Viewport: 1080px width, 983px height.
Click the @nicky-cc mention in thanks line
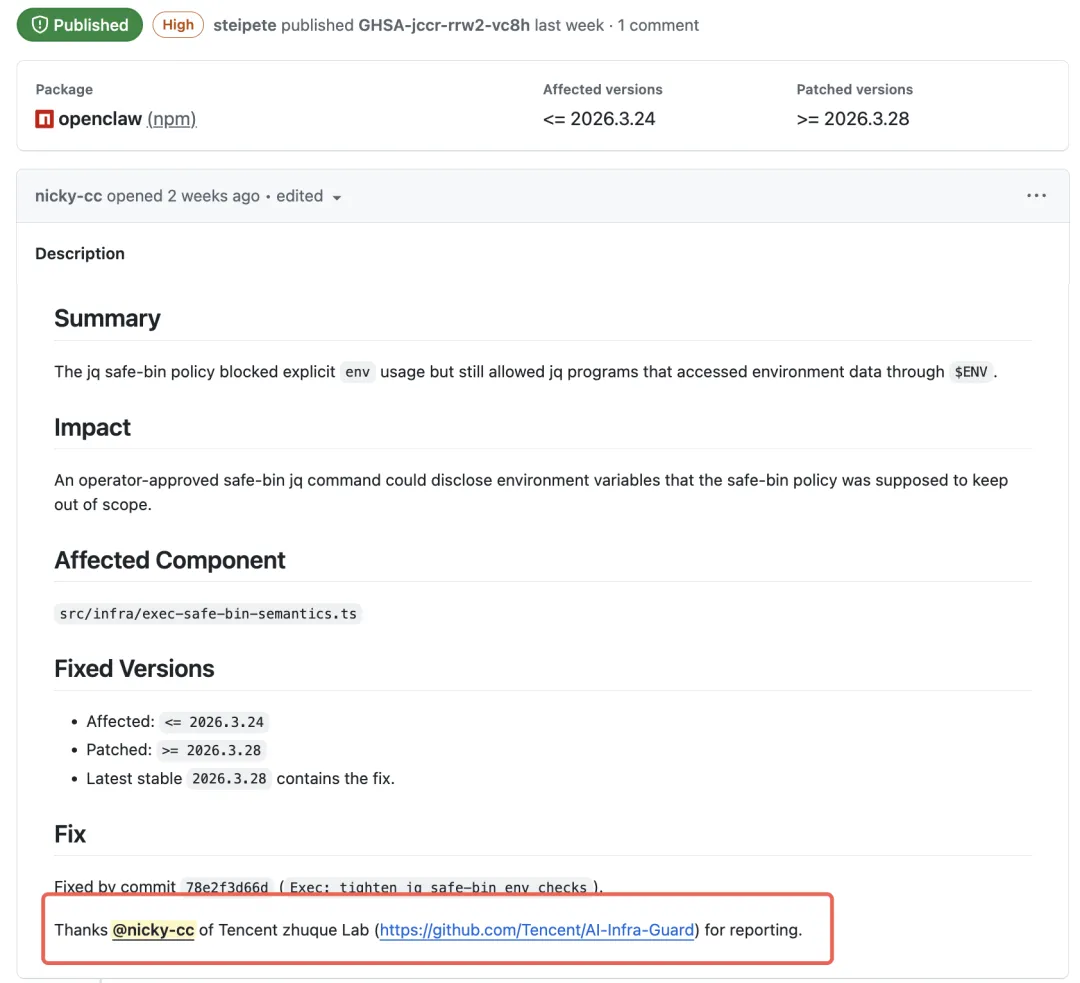coord(153,930)
